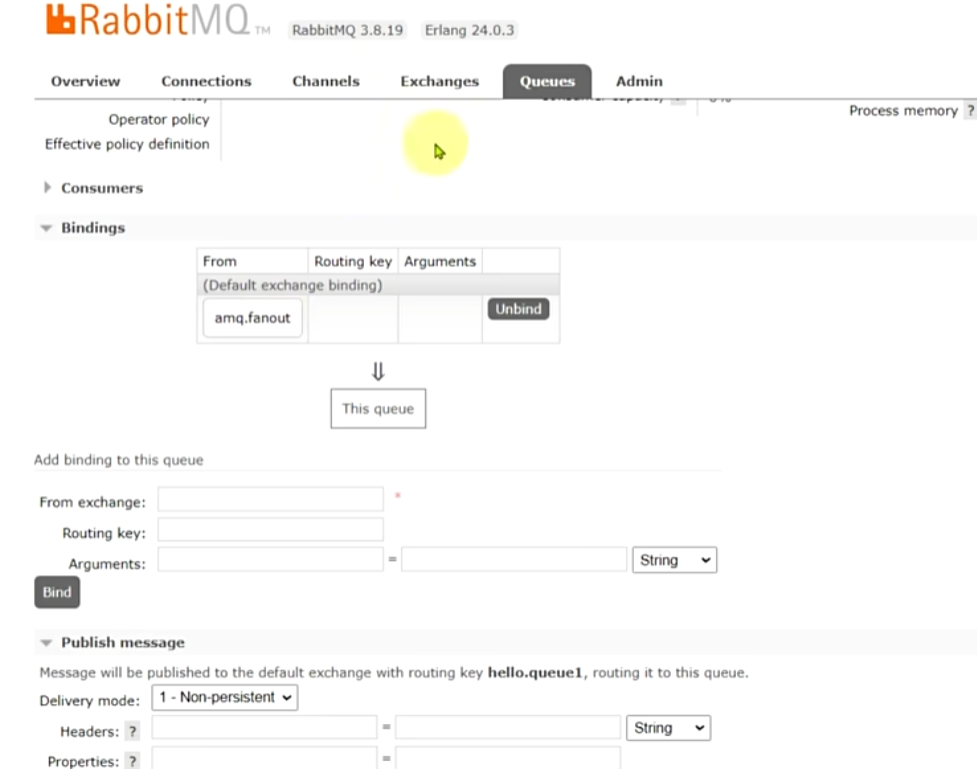Screen dimensions: 977x769
Task: Open the Headers help question mark
Action: click(x=133, y=731)
